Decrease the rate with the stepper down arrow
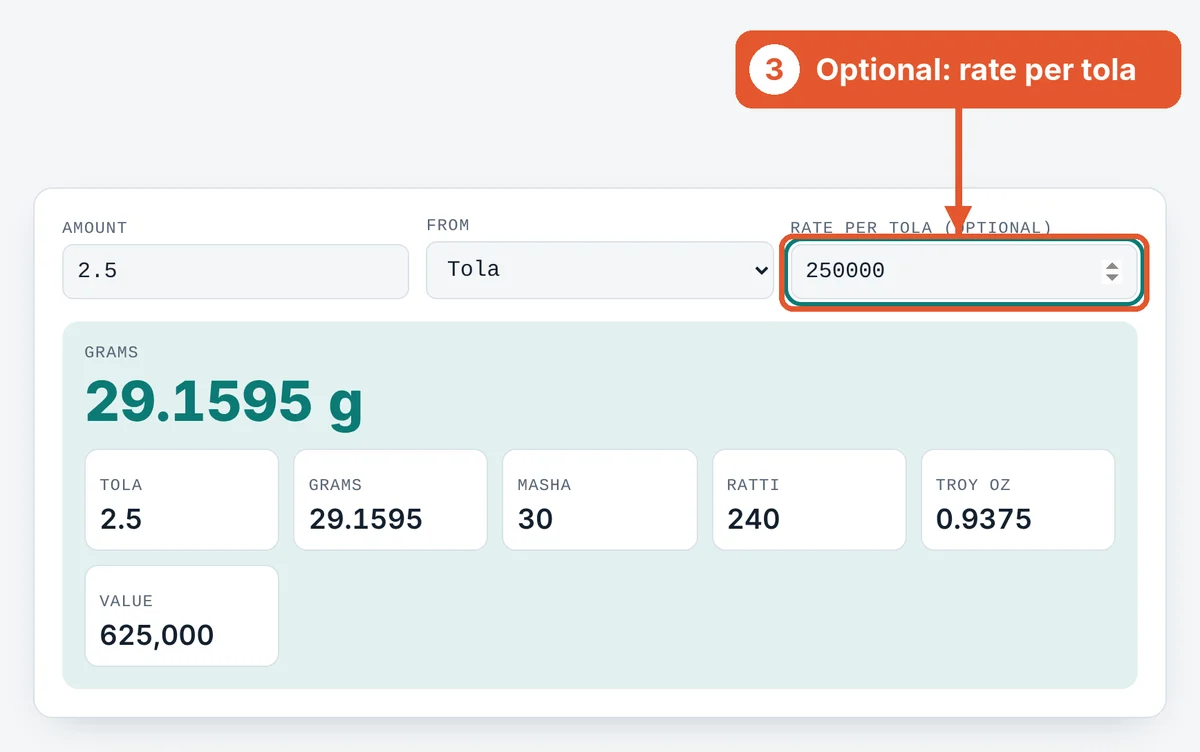 pos(1111,277)
